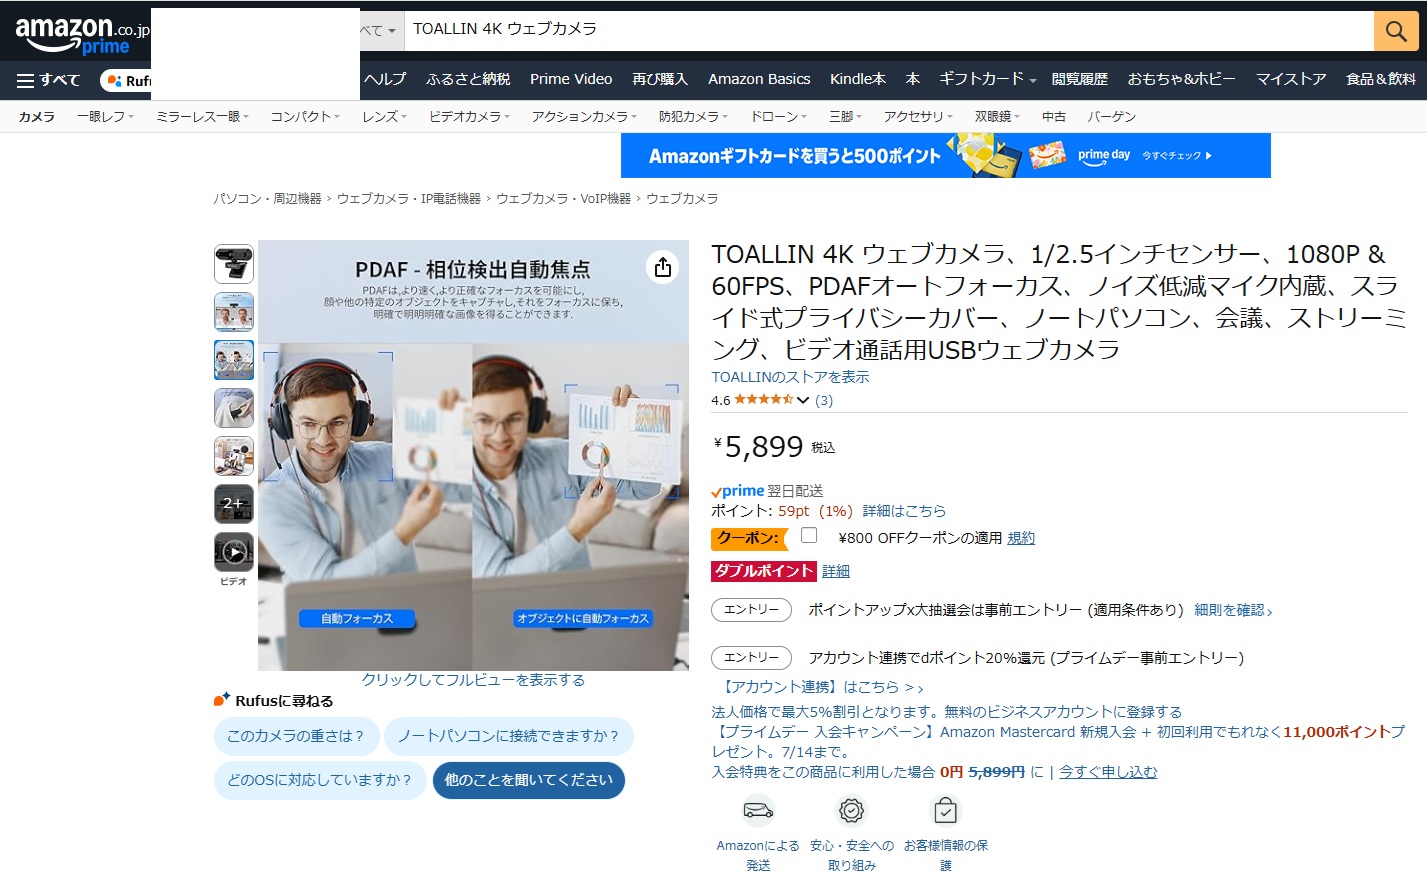The height and width of the screenshot is (875, 1427).
Task: Open 再び購入 nav item
Action: coord(660,79)
